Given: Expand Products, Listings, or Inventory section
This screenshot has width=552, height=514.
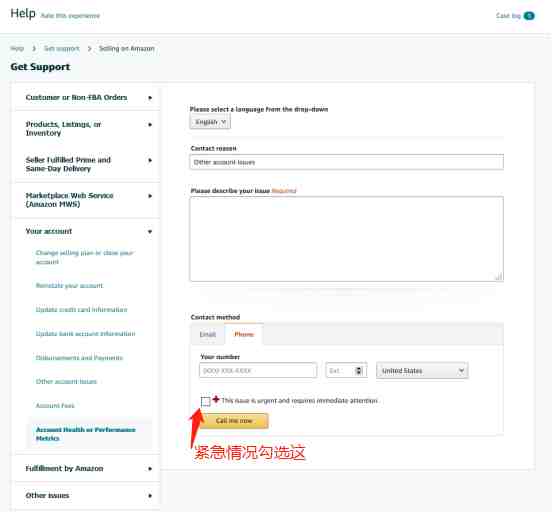Looking at the screenshot, I should pyautogui.click(x=87, y=129).
